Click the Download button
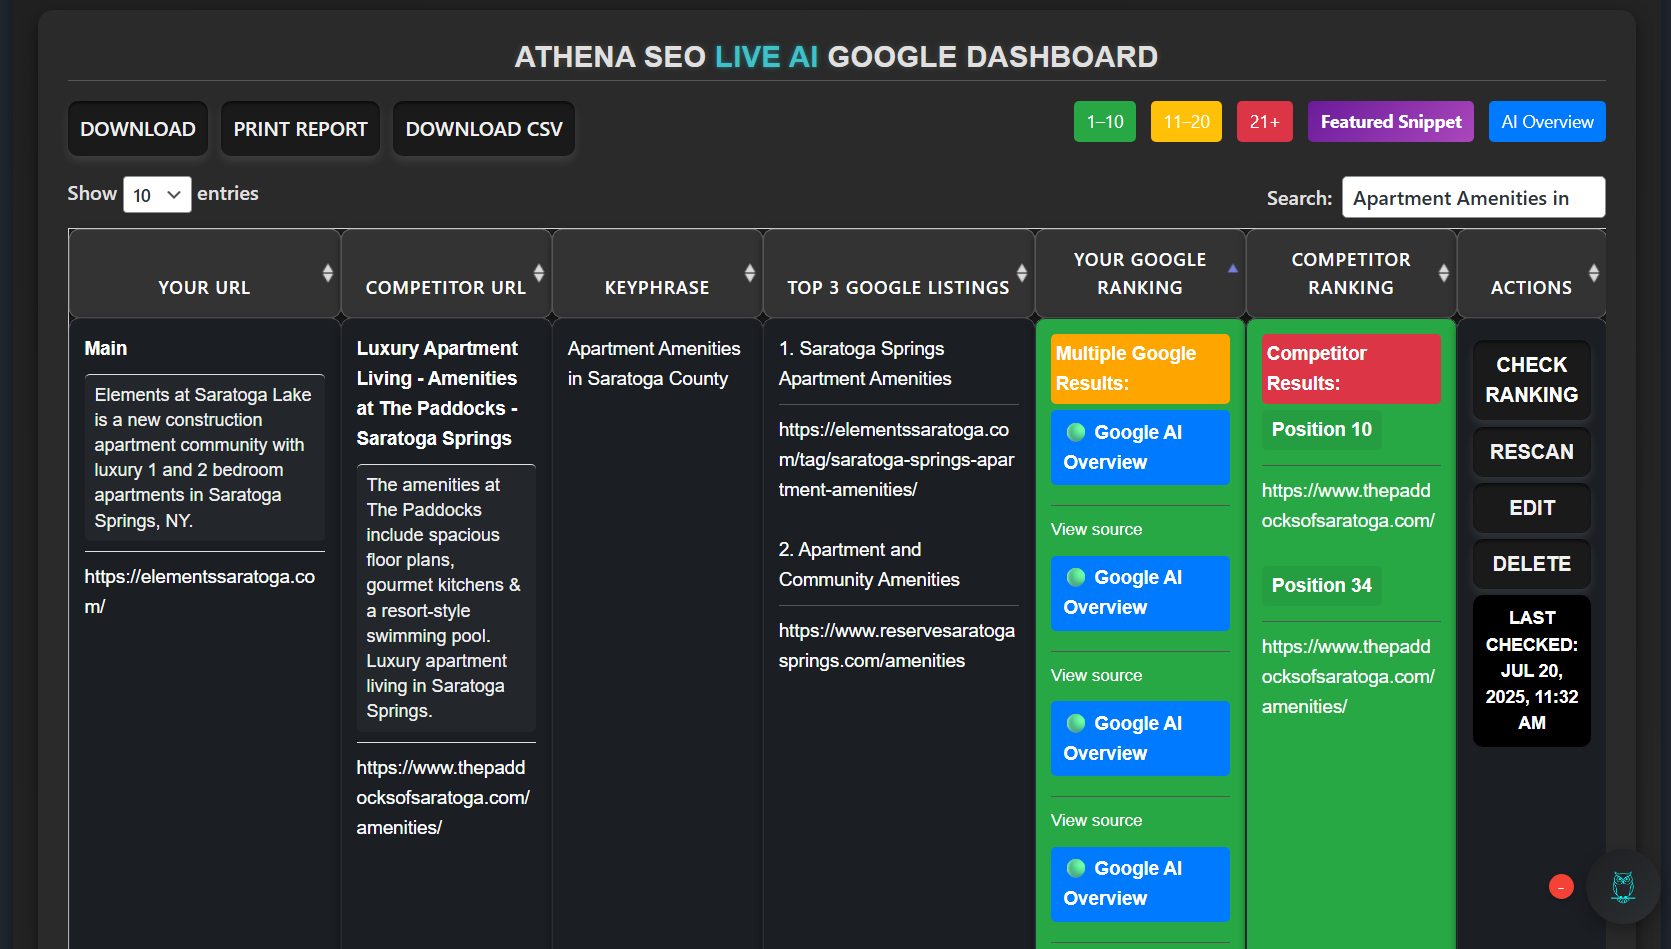 (138, 129)
